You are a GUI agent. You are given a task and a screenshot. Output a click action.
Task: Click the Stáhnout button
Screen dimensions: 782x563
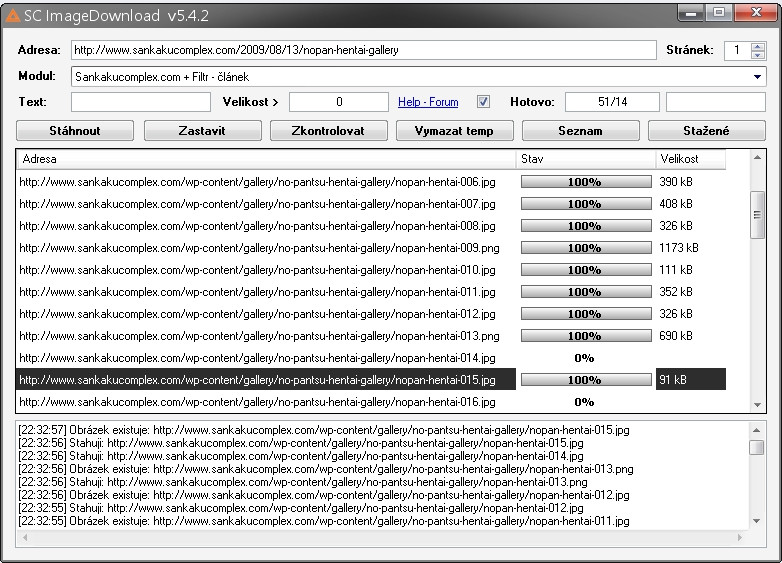coord(75,131)
